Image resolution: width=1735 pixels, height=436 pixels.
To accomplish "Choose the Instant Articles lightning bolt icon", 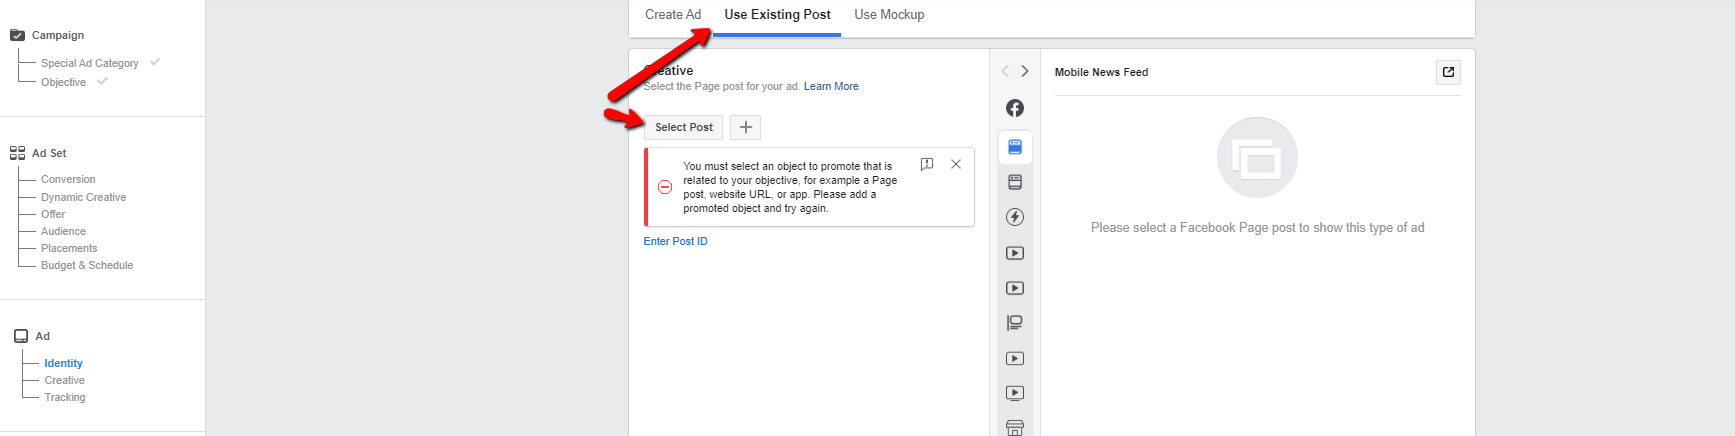I will [x=1014, y=217].
